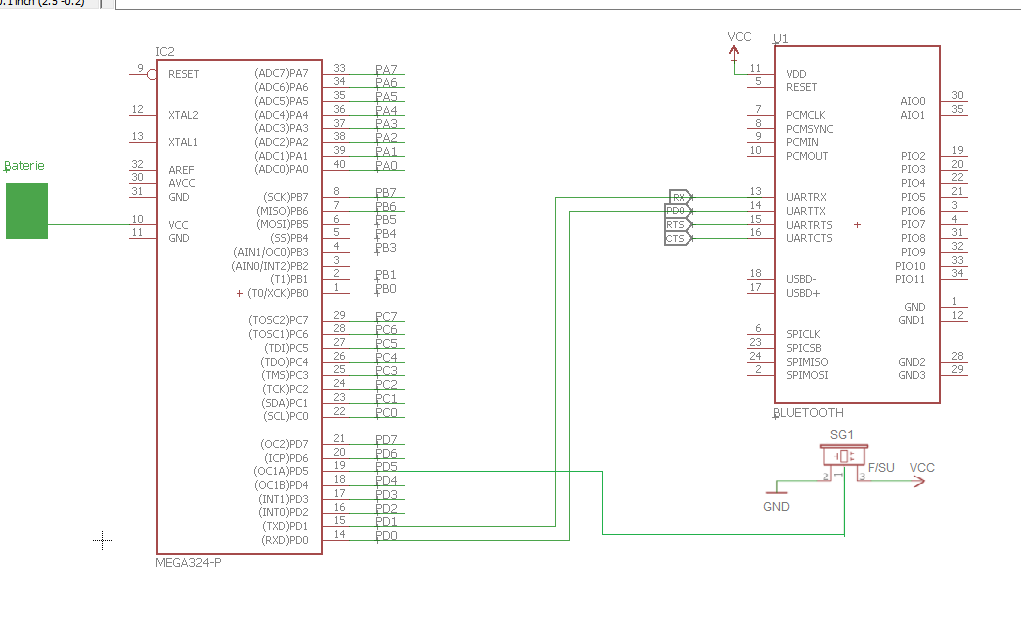Click the PD0 net label tag near UARTTX
Viewport: 1021px width, 621px height.
tap(677, 211)
